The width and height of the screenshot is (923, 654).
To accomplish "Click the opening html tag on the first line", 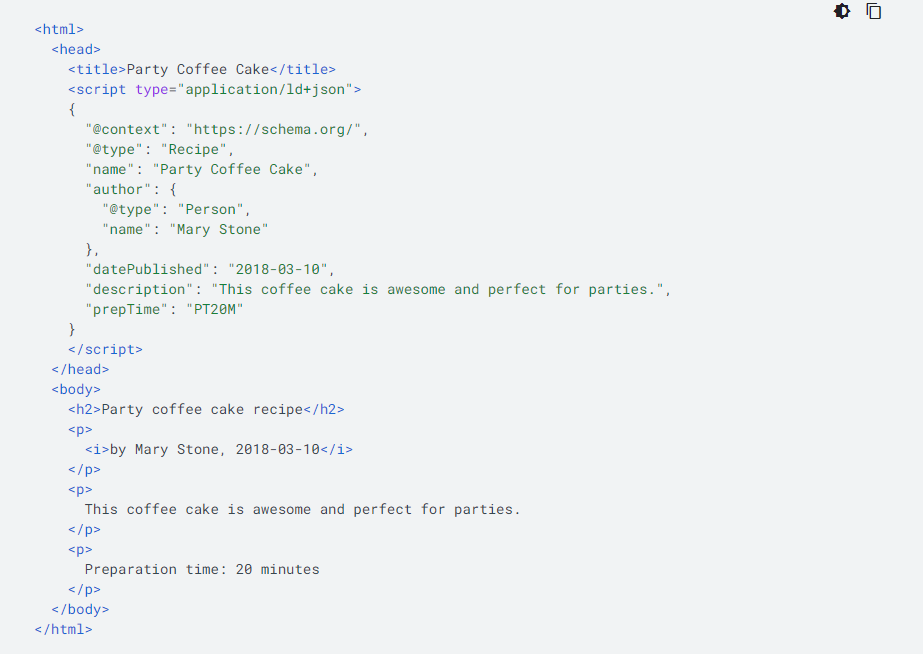I will pos(59,29).
